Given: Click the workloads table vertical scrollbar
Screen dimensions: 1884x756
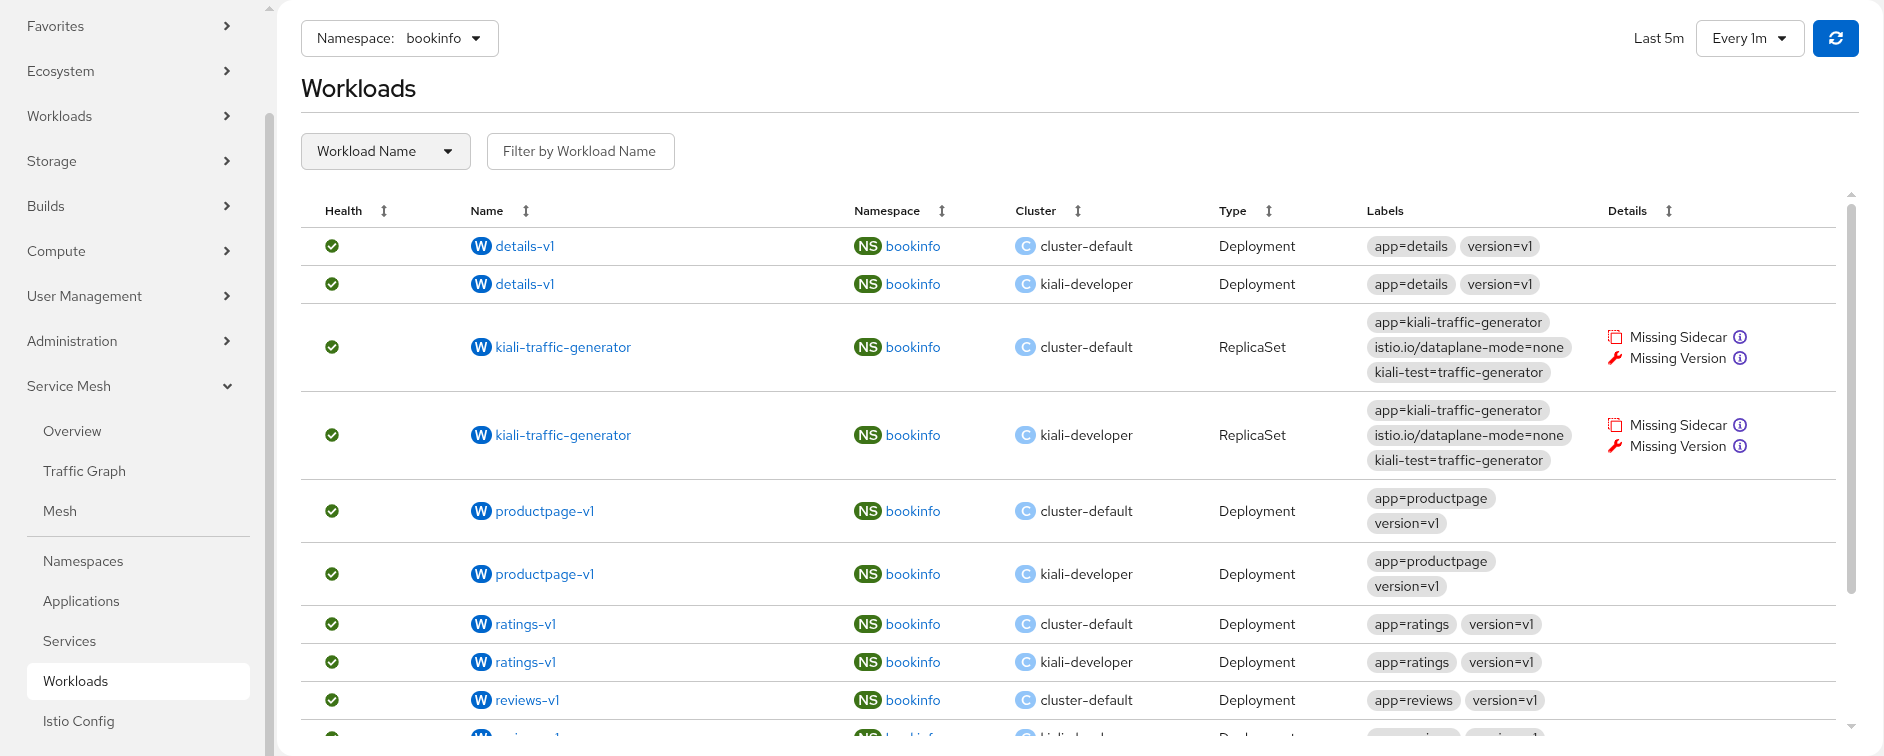Looking at the screenshot, I should (1851, 400).
